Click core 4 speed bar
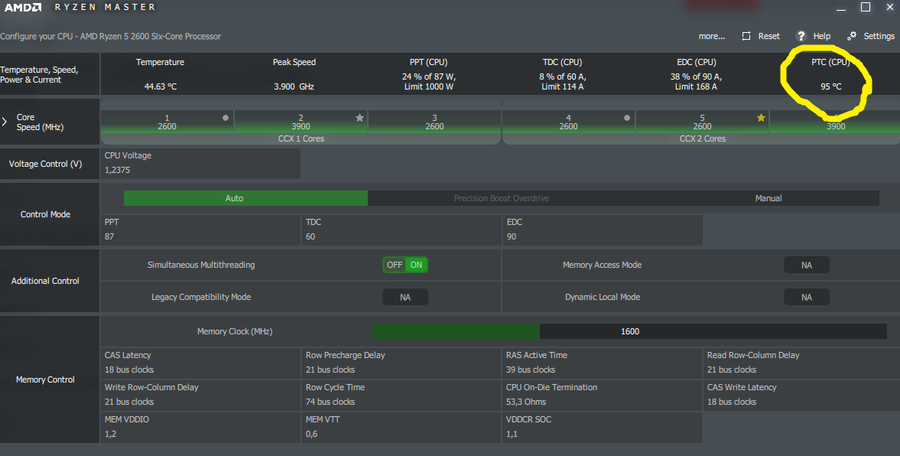 coord(568,122)
